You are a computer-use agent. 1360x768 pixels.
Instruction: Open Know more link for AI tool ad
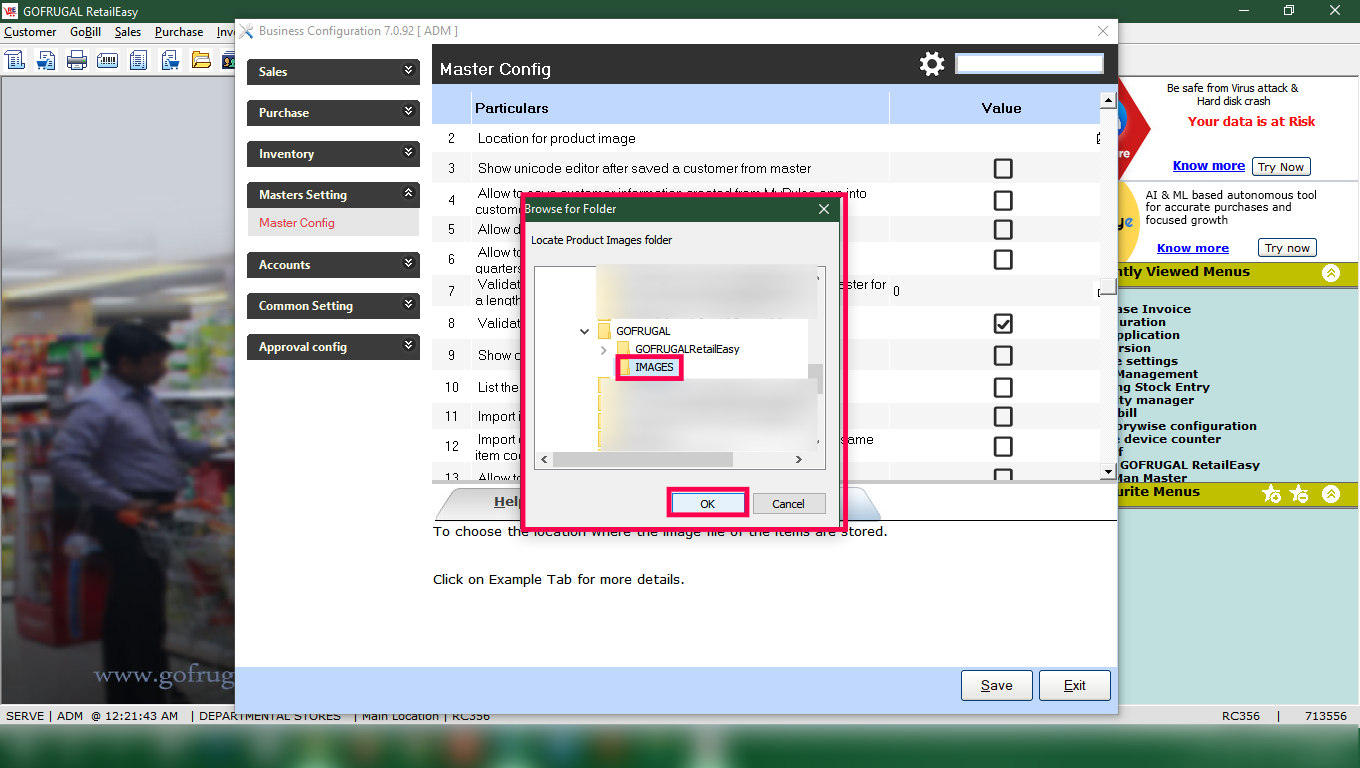coord(1193,248)
